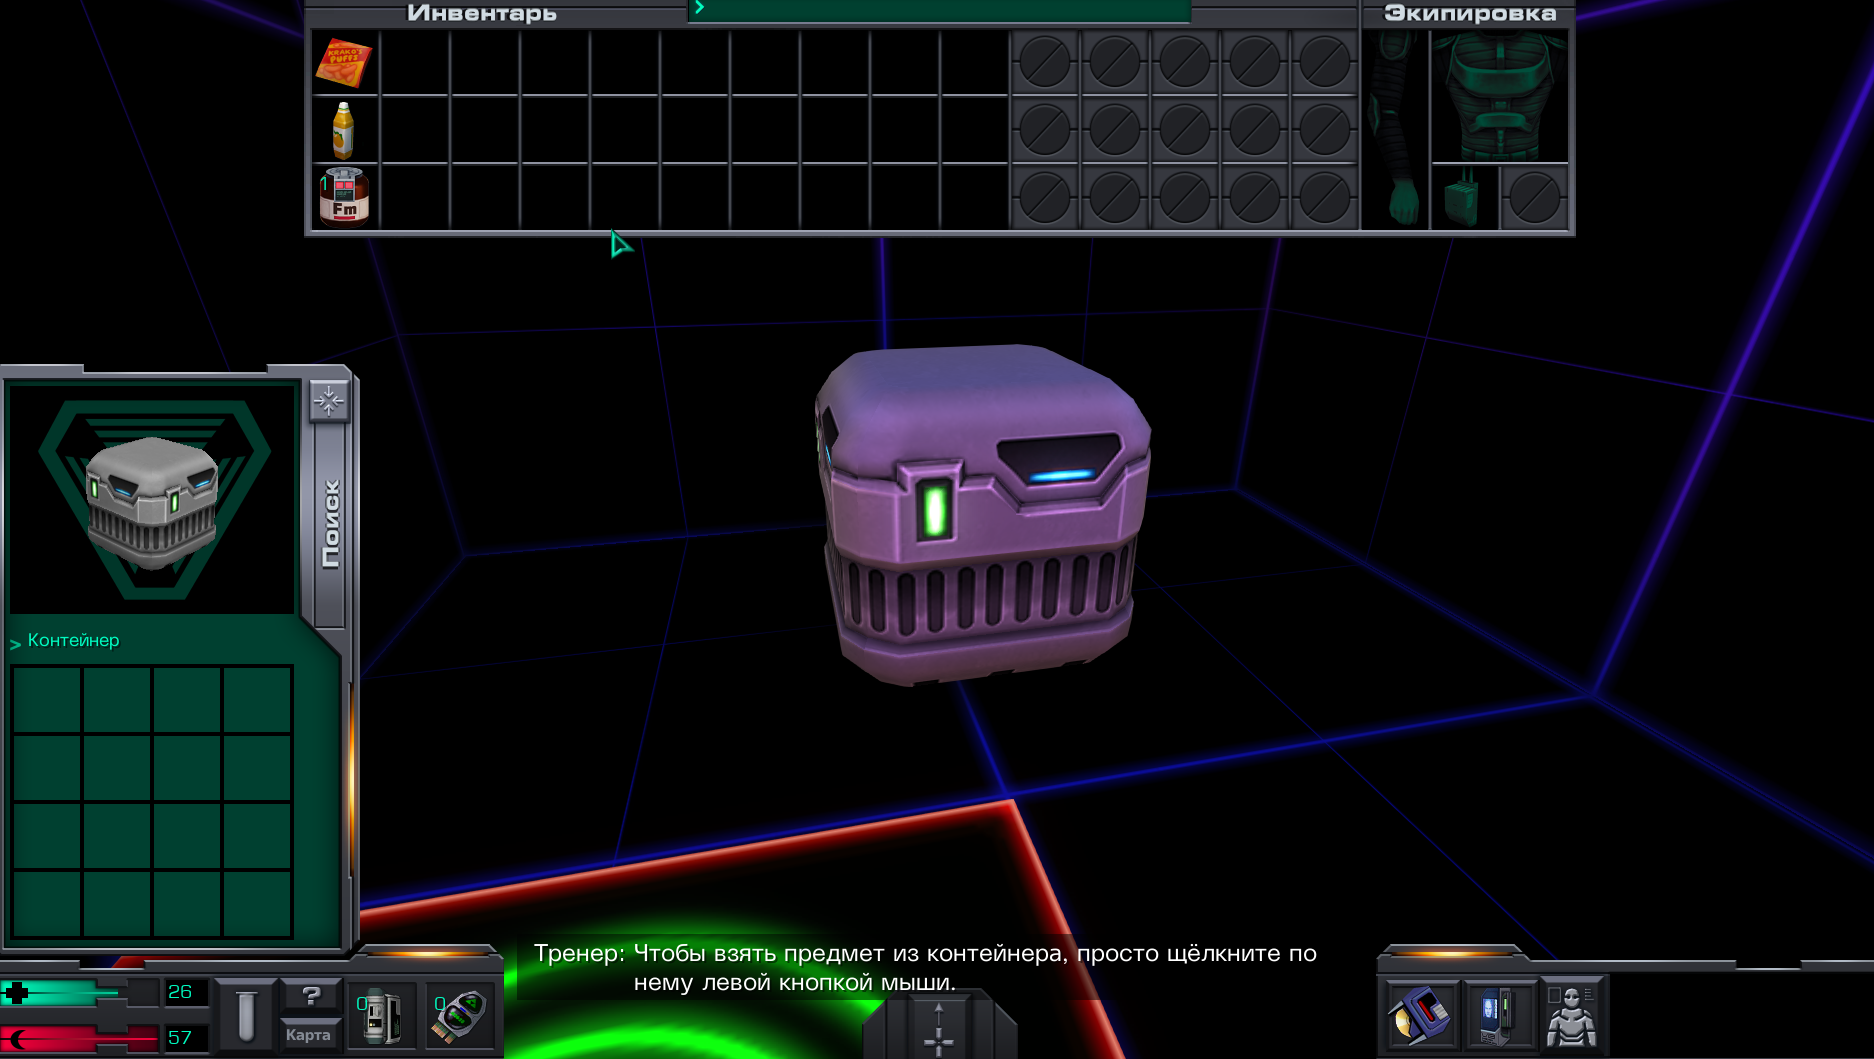Viewport: 1874px width, 1059px height.
Task: Click the grey container preview image
Action: [153, 499]
